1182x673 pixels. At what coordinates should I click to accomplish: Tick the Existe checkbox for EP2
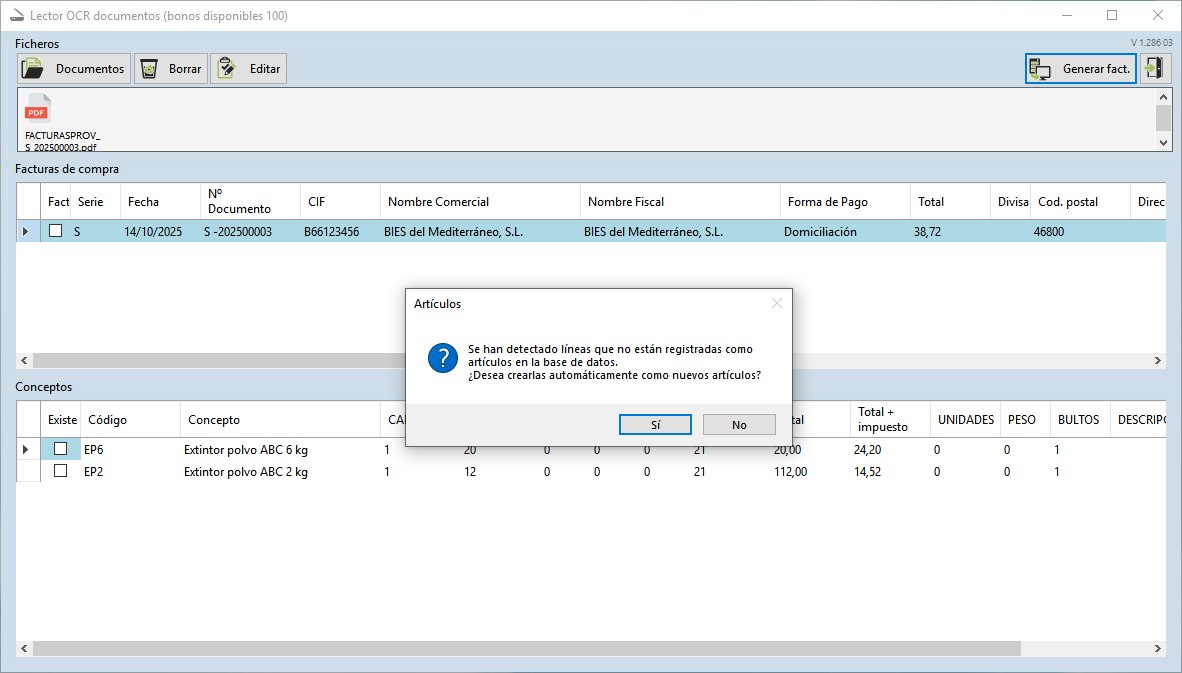point(61,471)
